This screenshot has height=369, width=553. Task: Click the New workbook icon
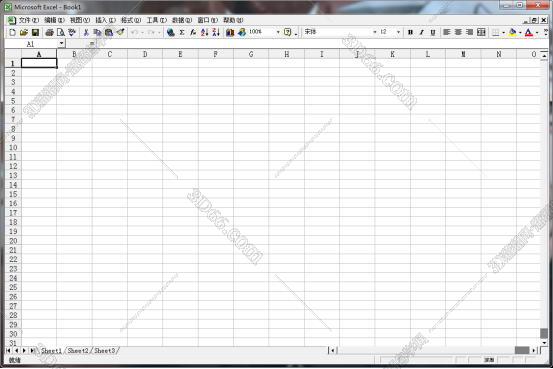click(12, 32)
